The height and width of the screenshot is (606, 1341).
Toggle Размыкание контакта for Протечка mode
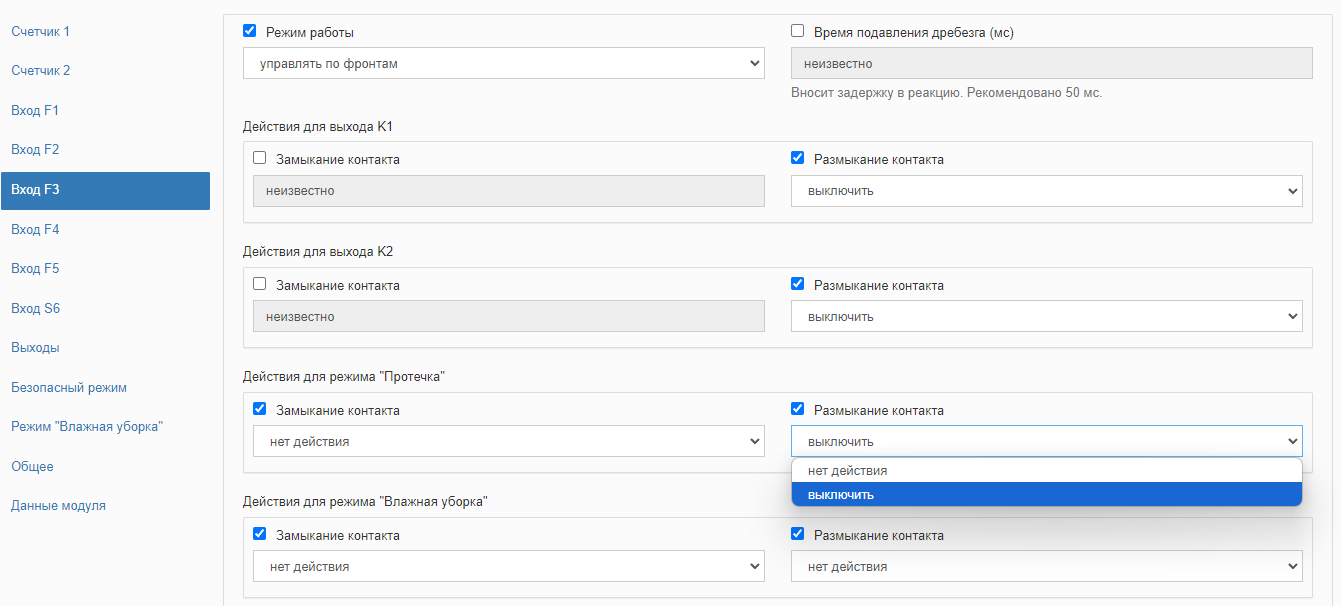pos(797,409)
